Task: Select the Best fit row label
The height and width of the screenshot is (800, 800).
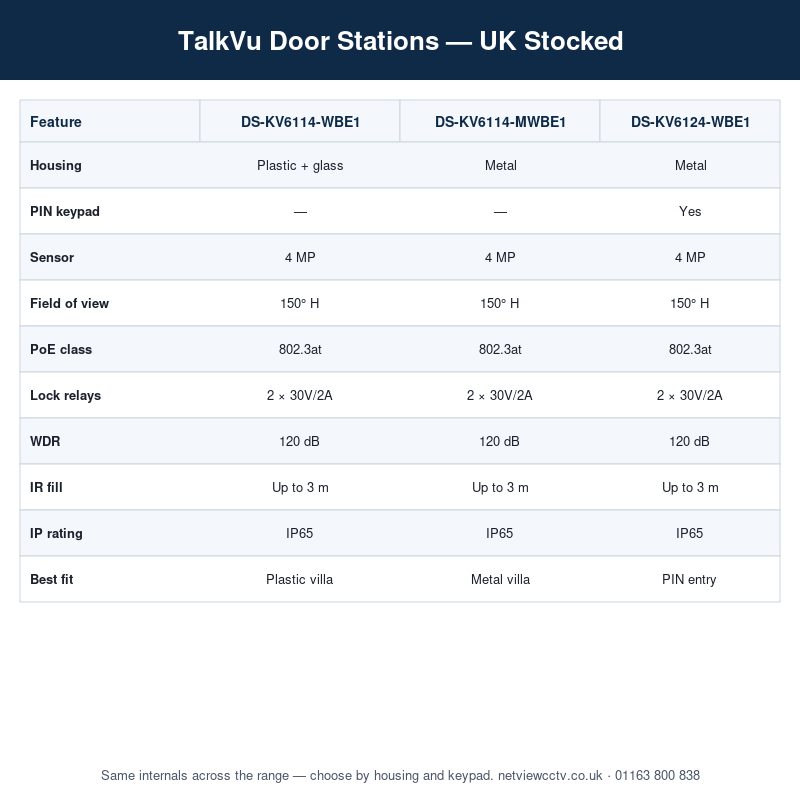Action: coord(52,579)
